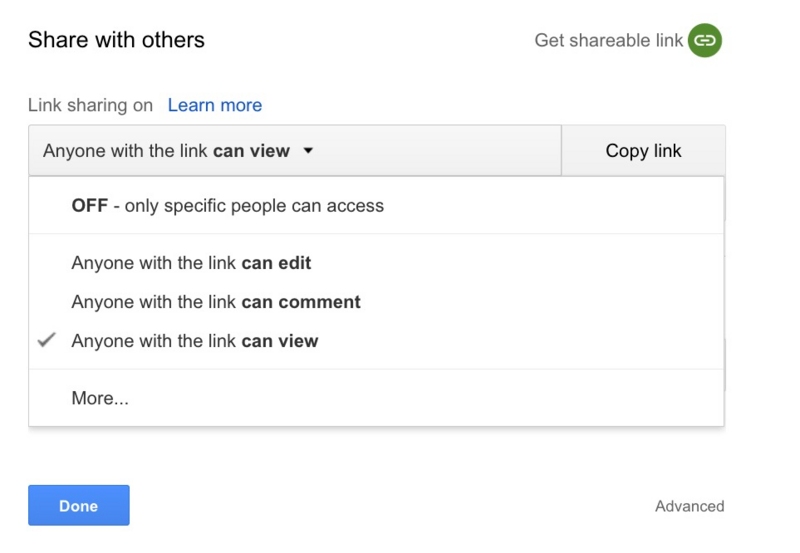Click the checkmark beside can view option
Screen dimensions: 800x553
click(x=46, y=341)
